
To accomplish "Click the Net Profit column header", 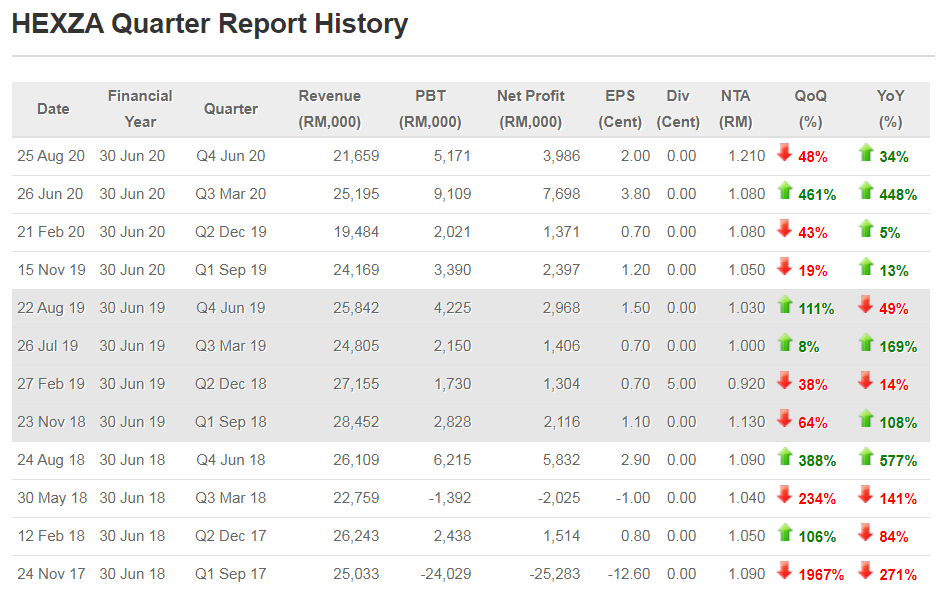I will 531,109.
